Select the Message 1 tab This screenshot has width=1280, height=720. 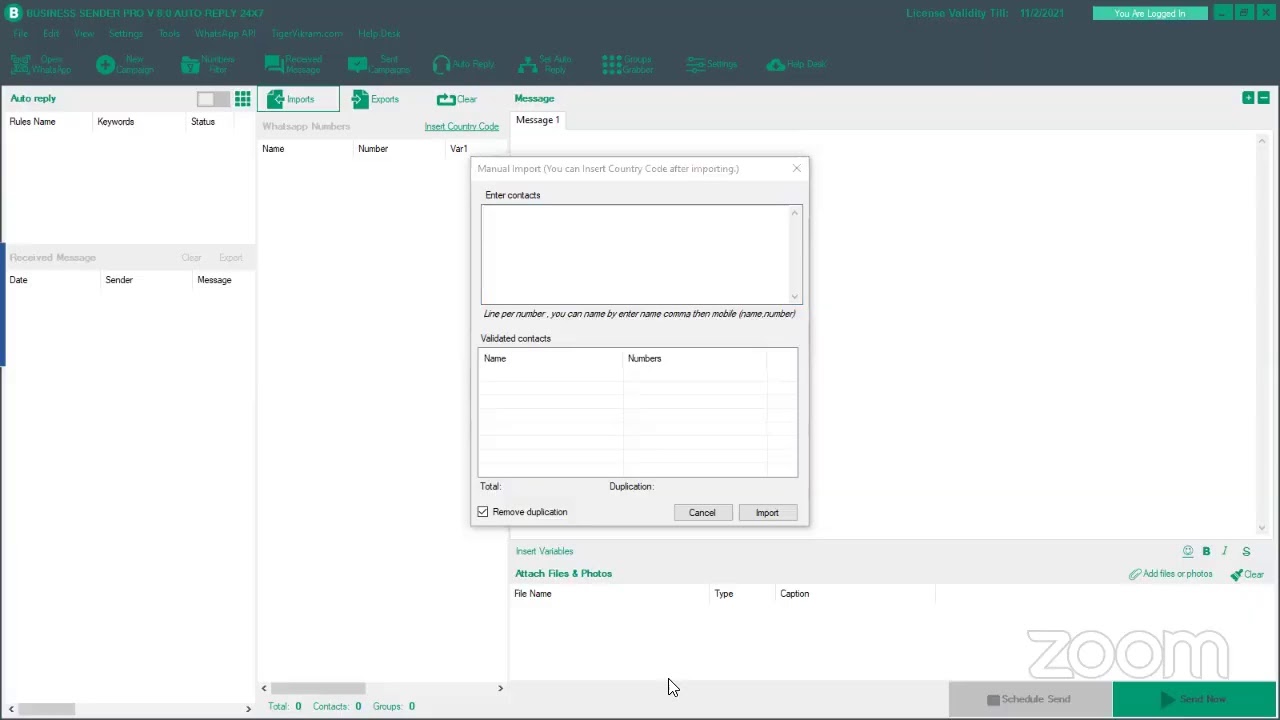(538, 120)
